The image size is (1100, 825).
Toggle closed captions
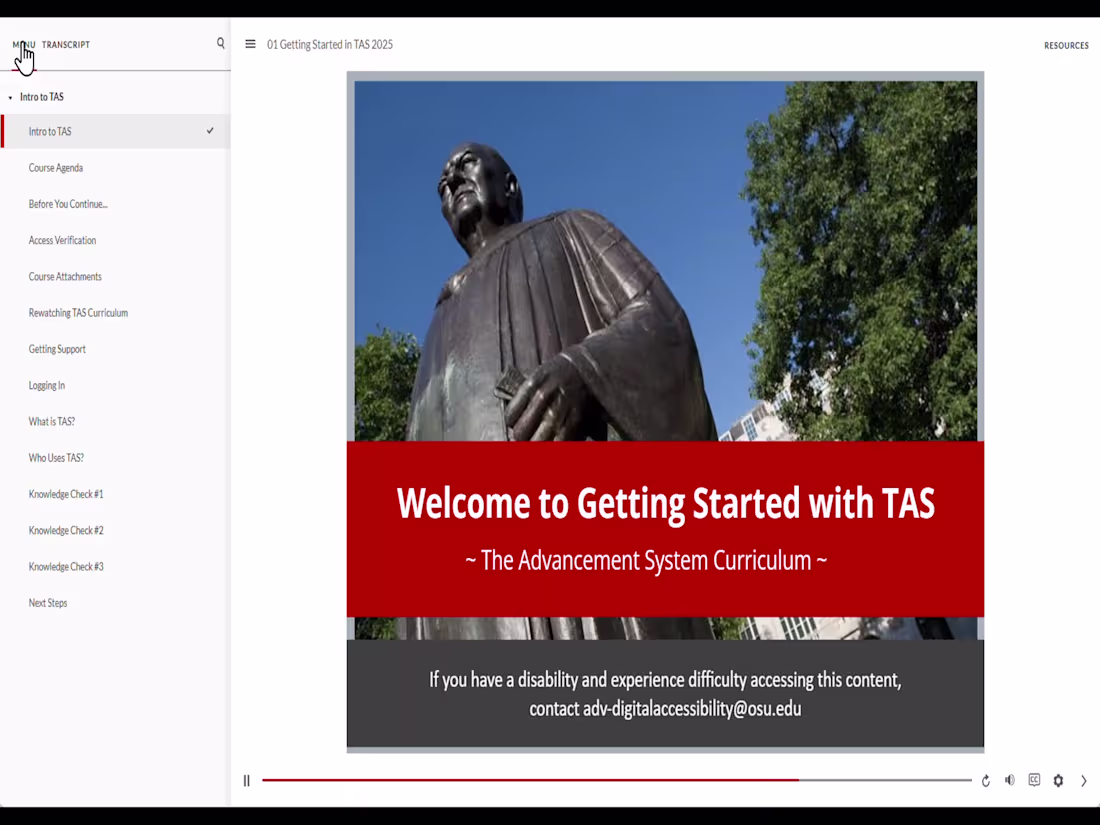1034,780
